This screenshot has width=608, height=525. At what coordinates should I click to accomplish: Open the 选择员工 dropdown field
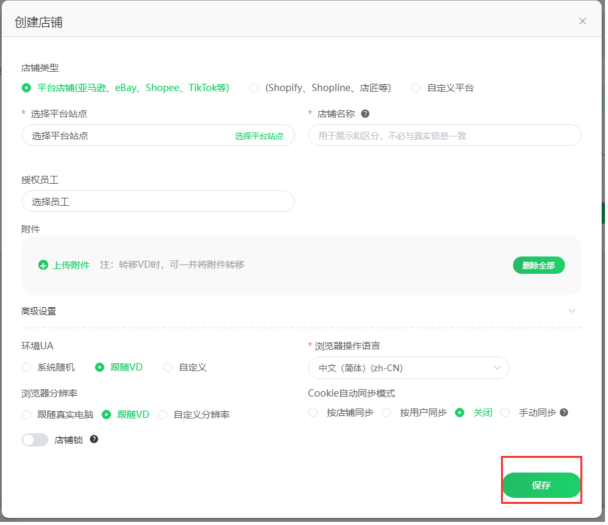(x=159, y=202)
